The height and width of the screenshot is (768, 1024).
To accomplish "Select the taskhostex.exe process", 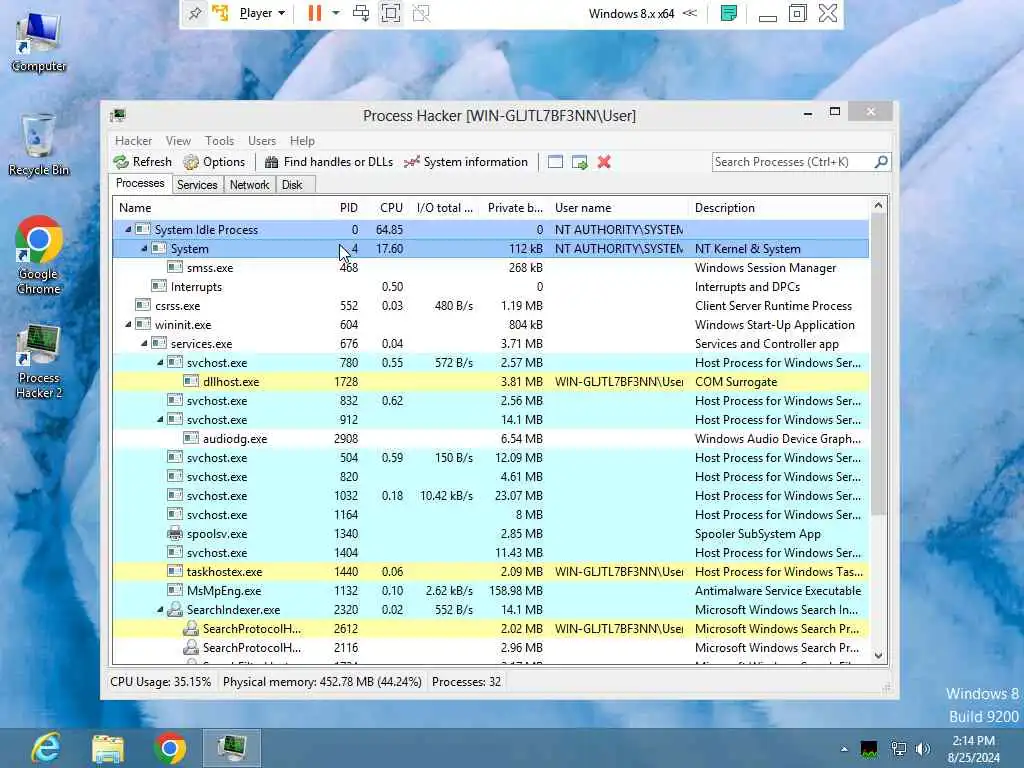I will [491, 571].
